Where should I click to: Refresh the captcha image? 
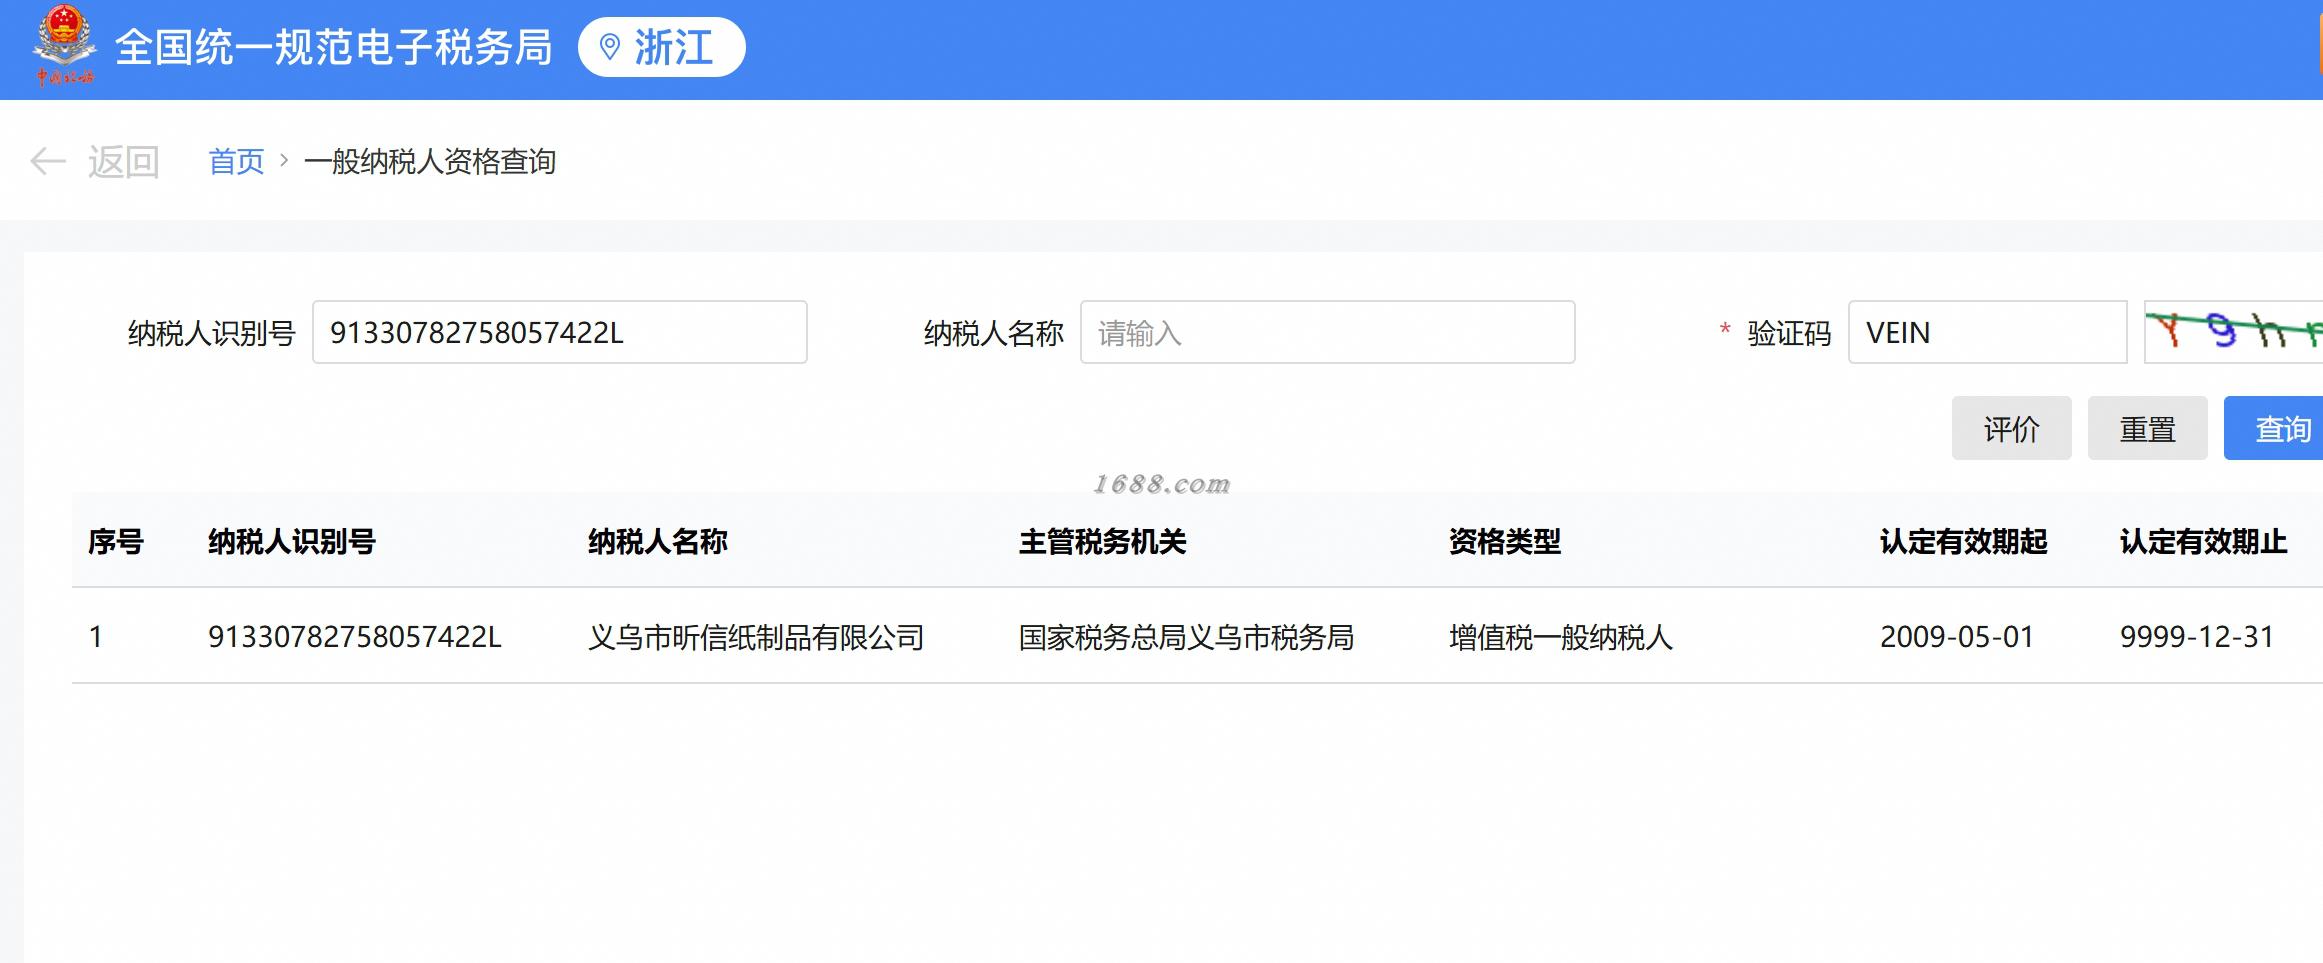pyautogui.click(x=2234, y=332)
